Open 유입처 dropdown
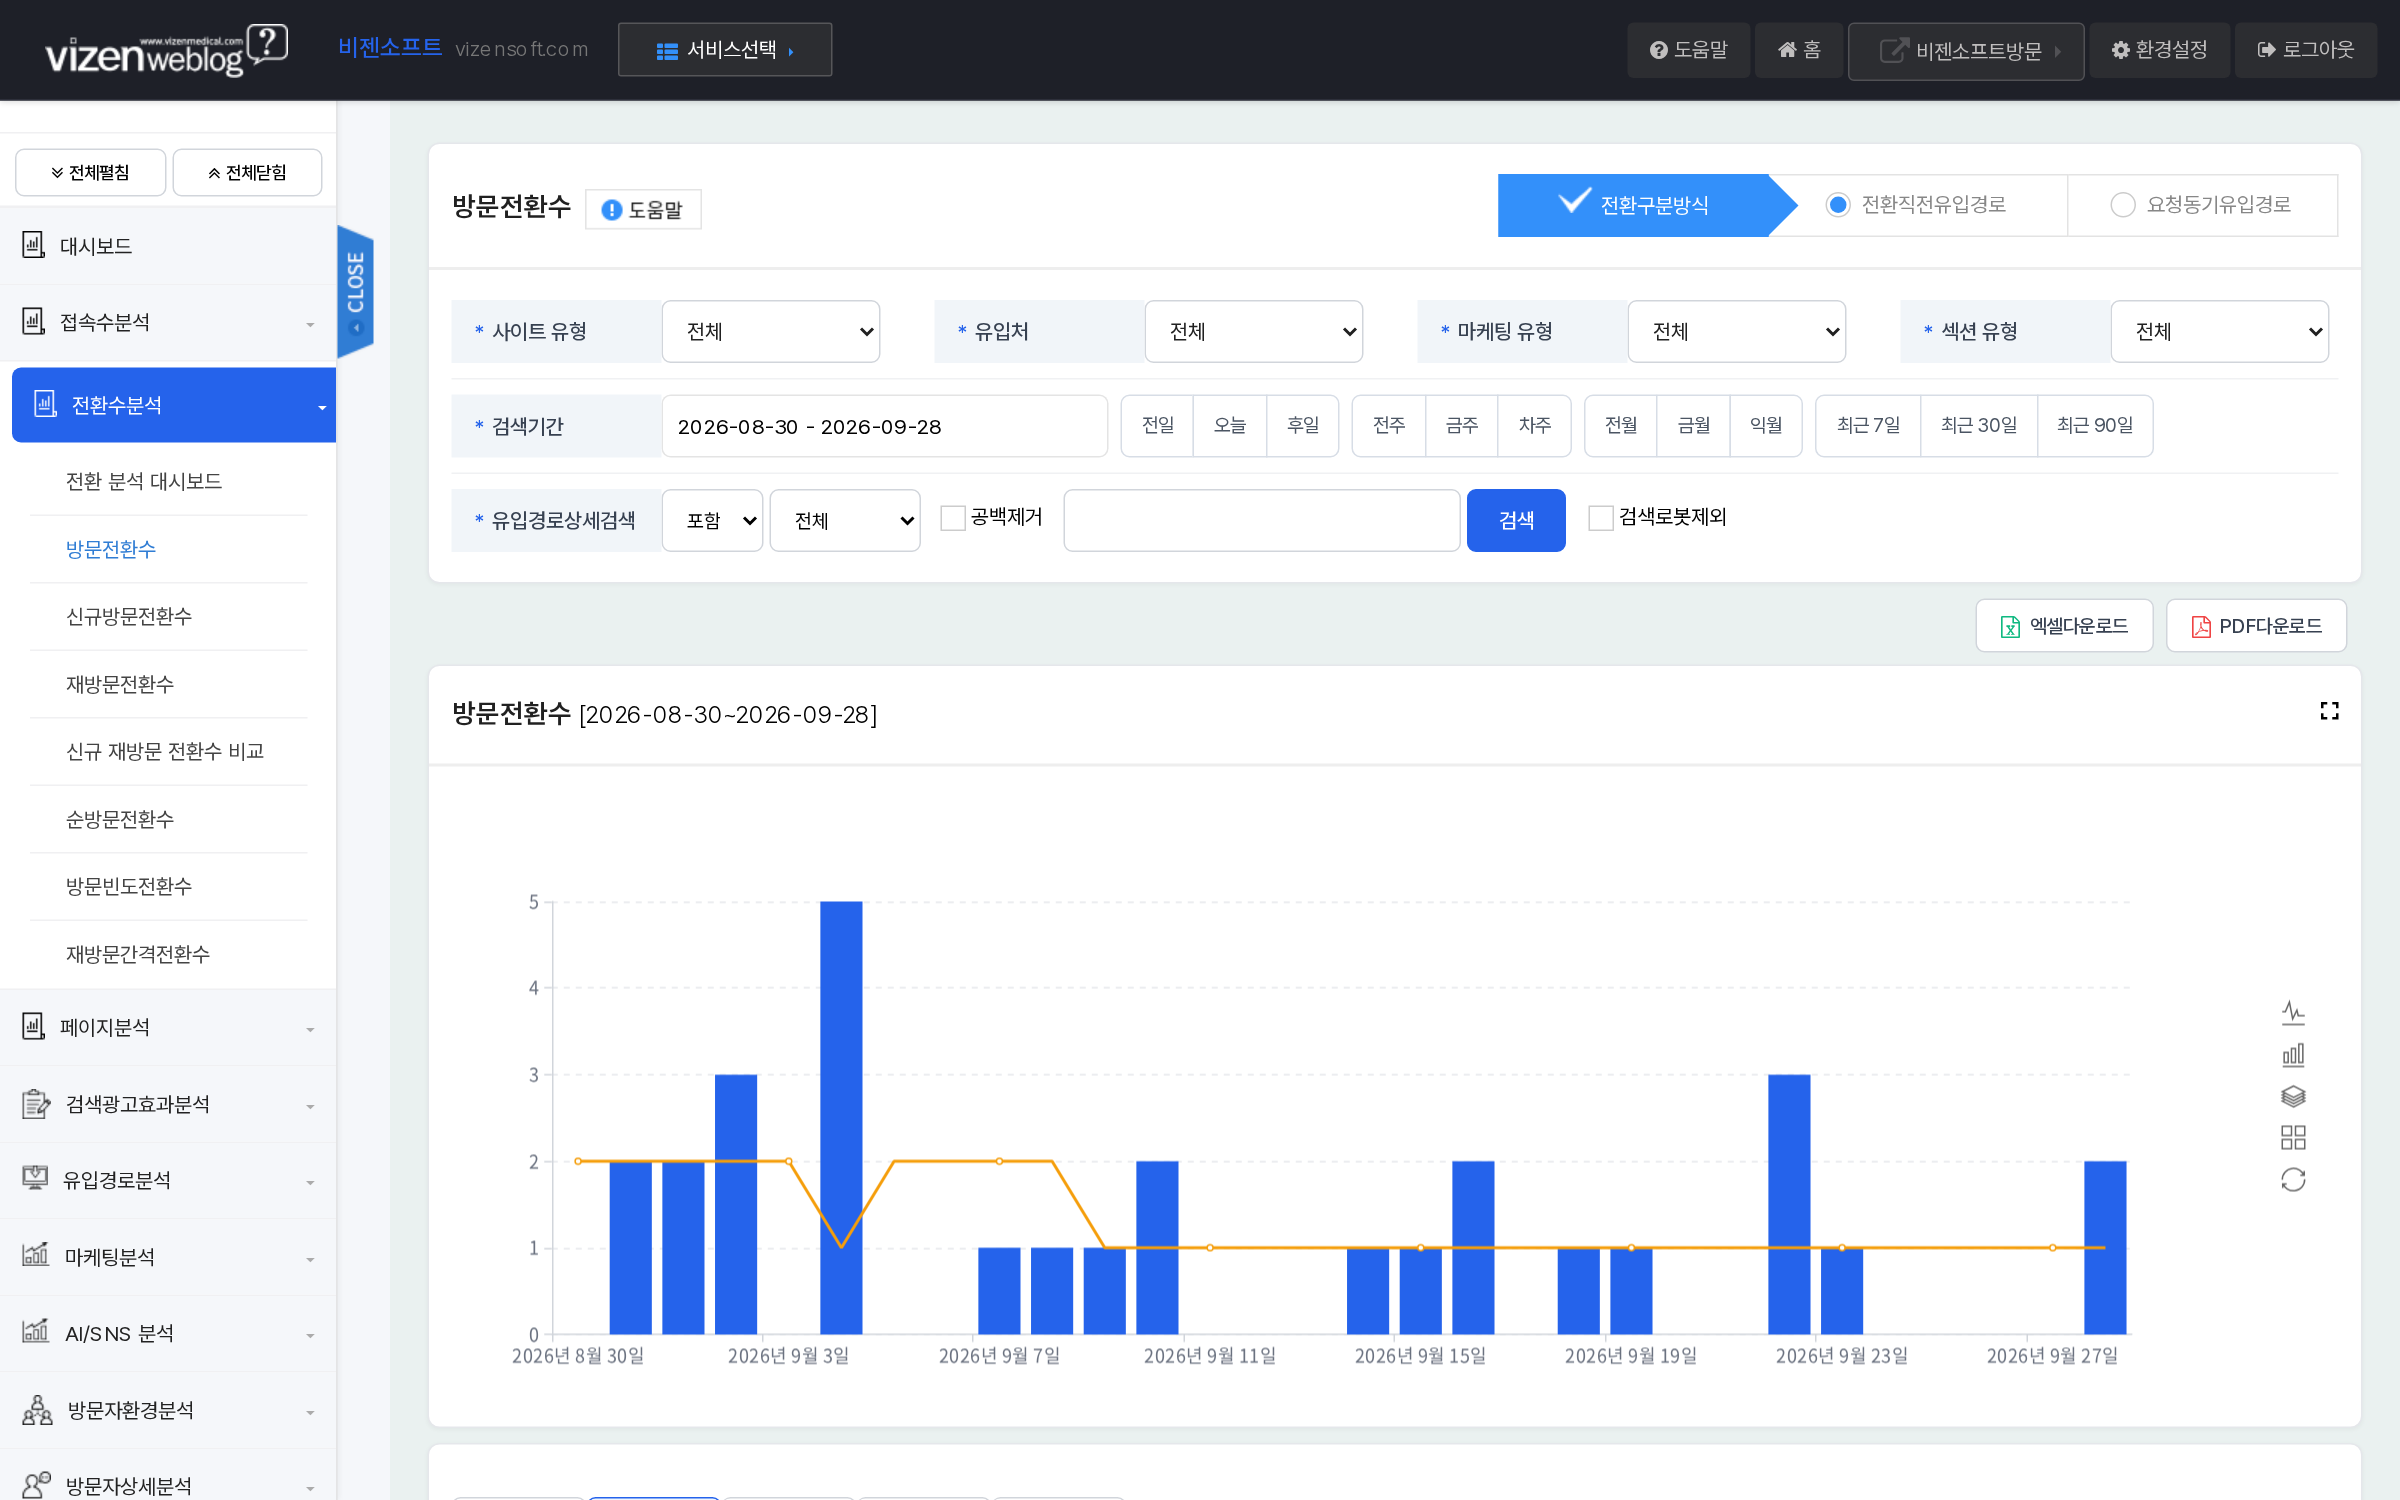 point(1254,331)
